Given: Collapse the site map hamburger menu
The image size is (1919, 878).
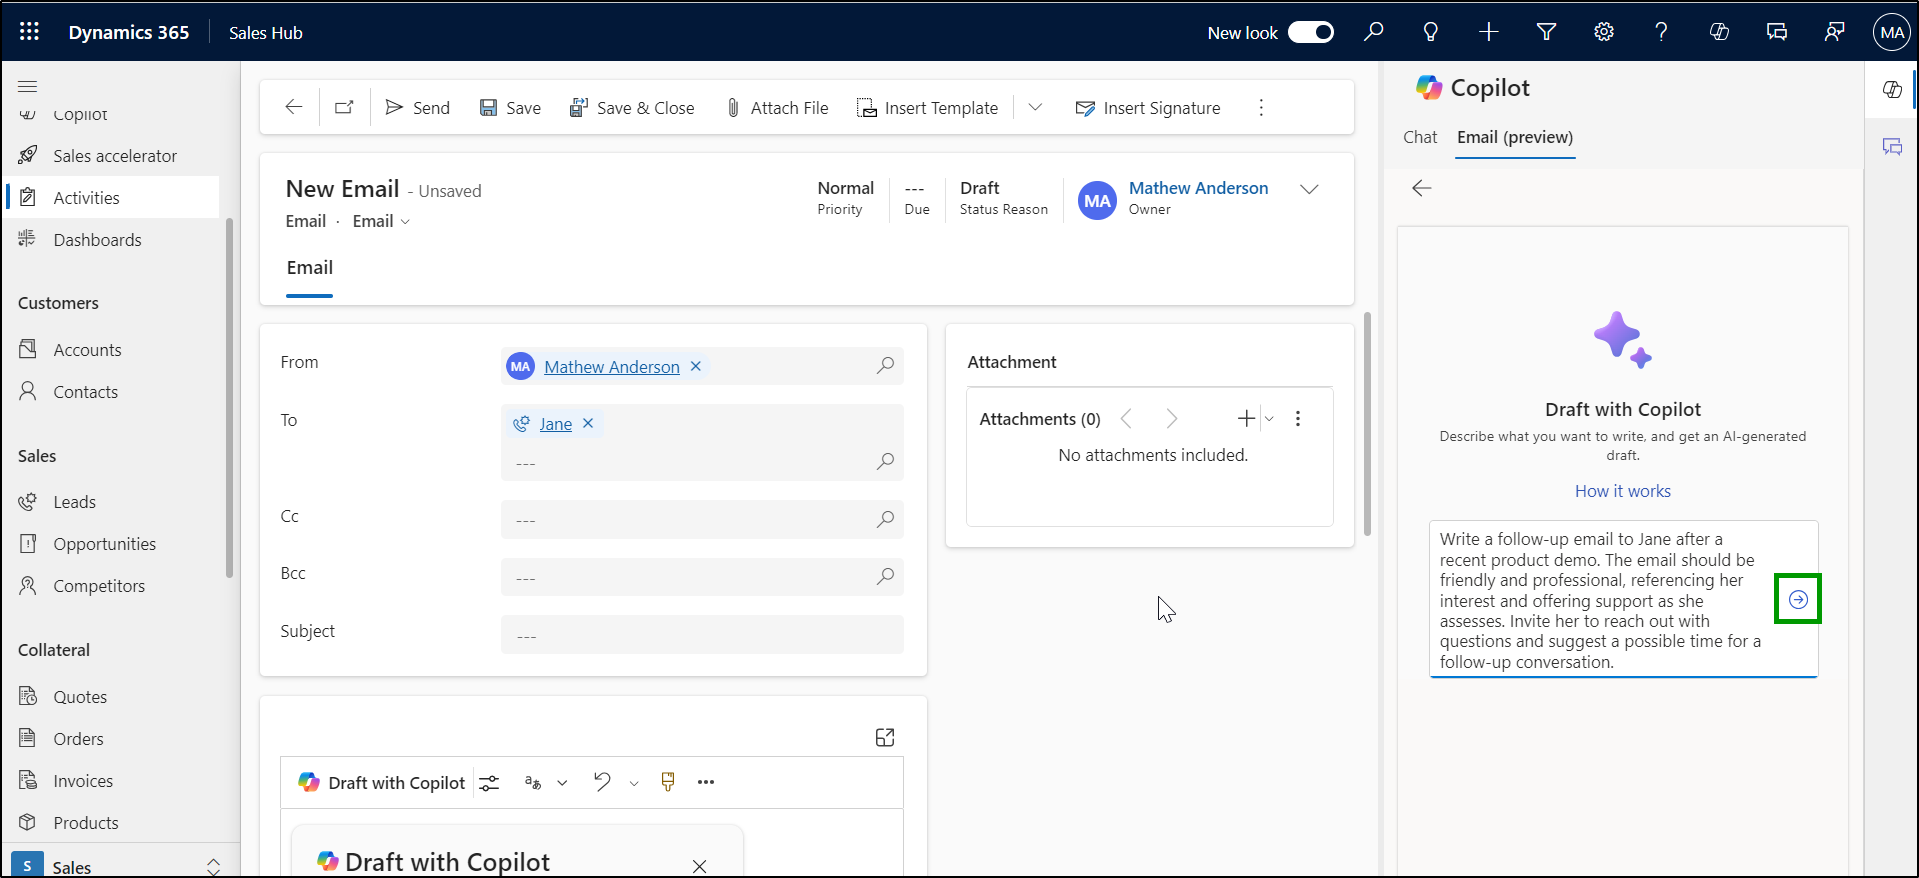Looking at the screenshot, I should click(28, 86).
